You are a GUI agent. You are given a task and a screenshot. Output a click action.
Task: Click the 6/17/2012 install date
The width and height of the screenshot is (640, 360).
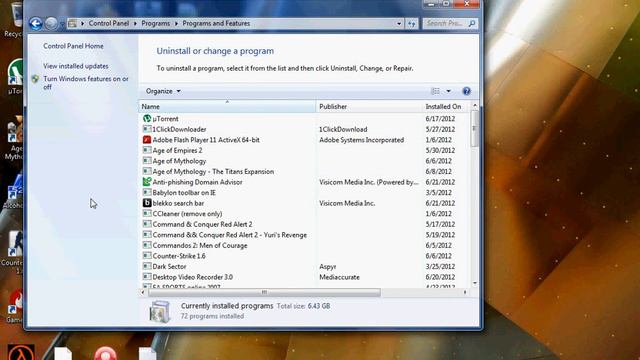(440, 118)
